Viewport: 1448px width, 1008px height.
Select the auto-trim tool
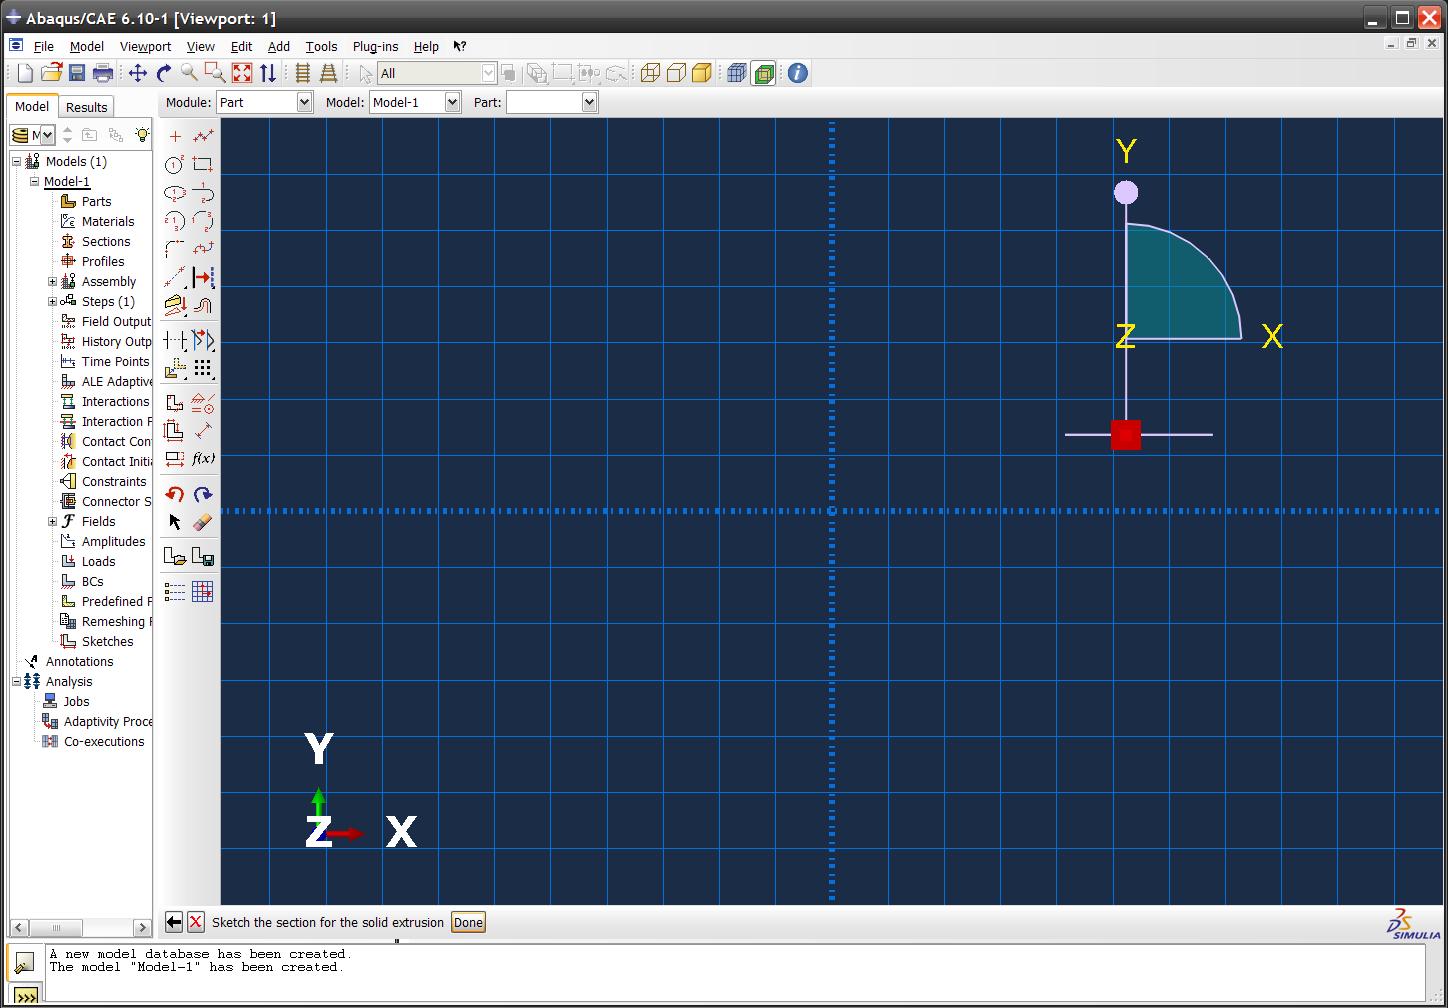click(175, 341)
